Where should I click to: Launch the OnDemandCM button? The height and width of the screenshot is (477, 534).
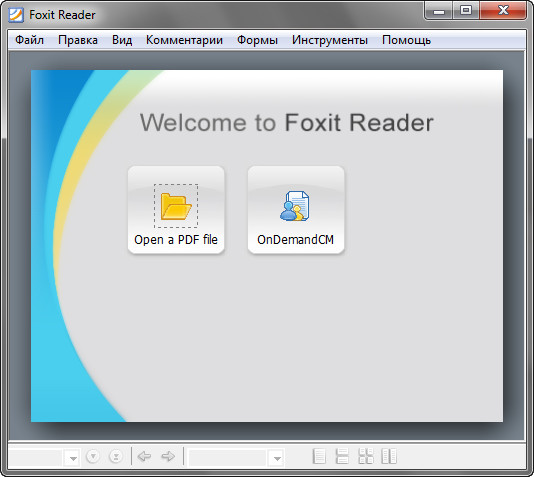tap(296, 210)
